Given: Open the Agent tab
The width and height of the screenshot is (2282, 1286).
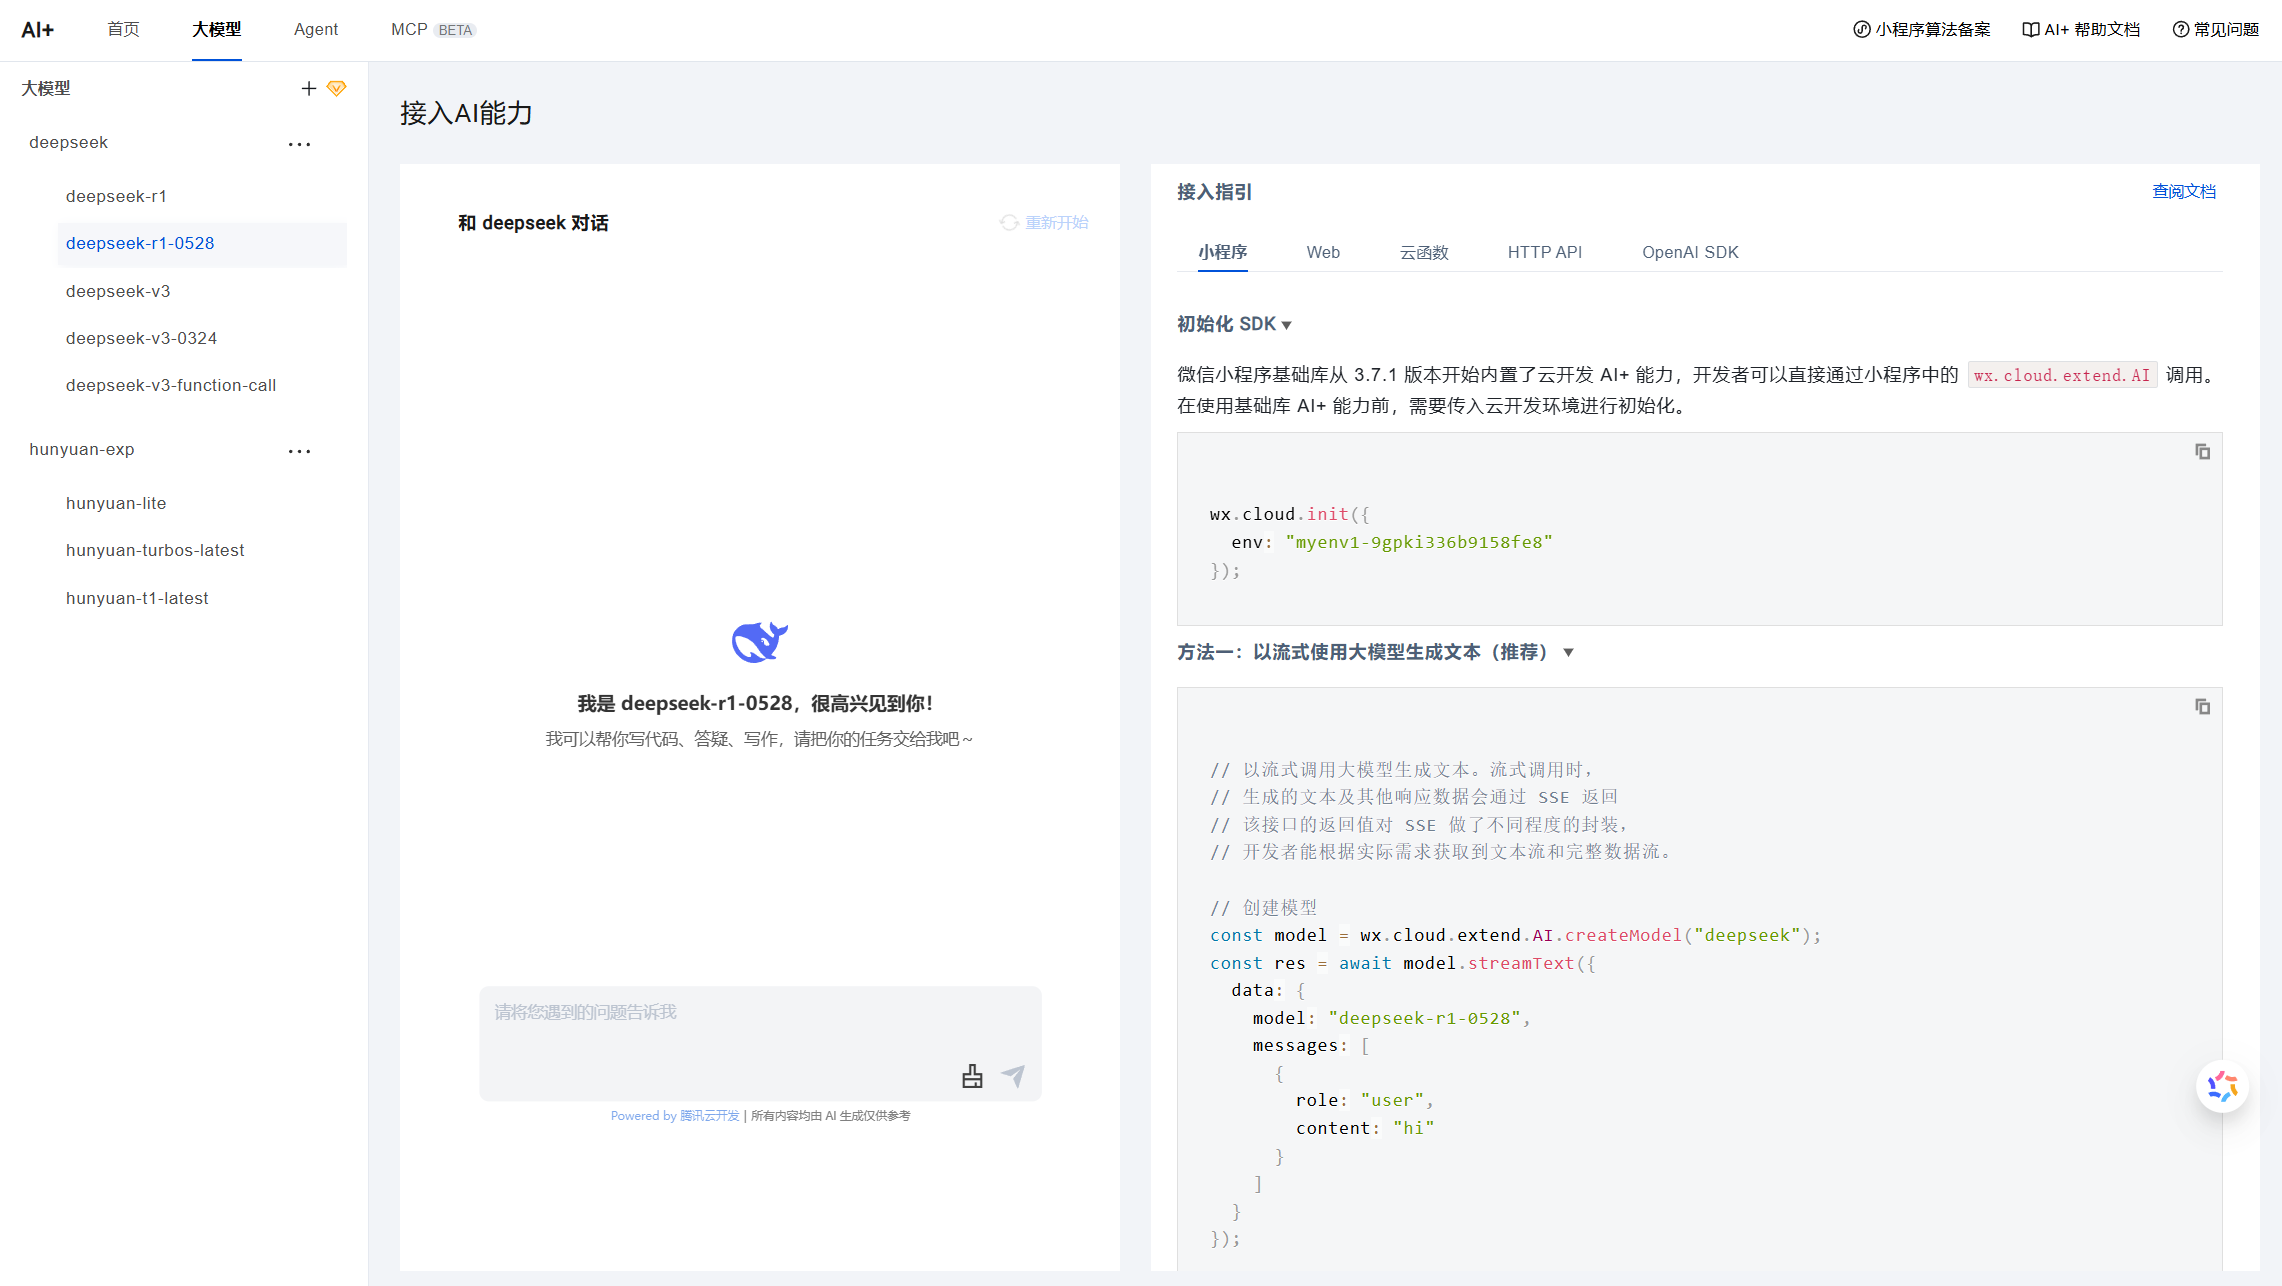Looking at the screenshot, I should 316,30.
